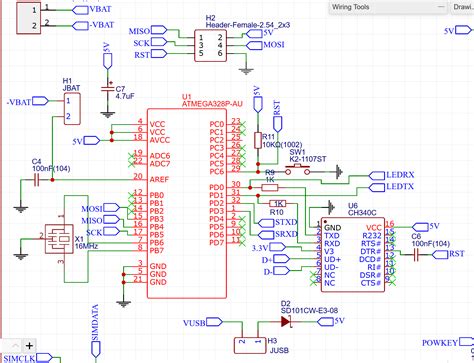Select the SIMDATA vertical net port
The width and height of the screenshot is (474, 363).
96,349
